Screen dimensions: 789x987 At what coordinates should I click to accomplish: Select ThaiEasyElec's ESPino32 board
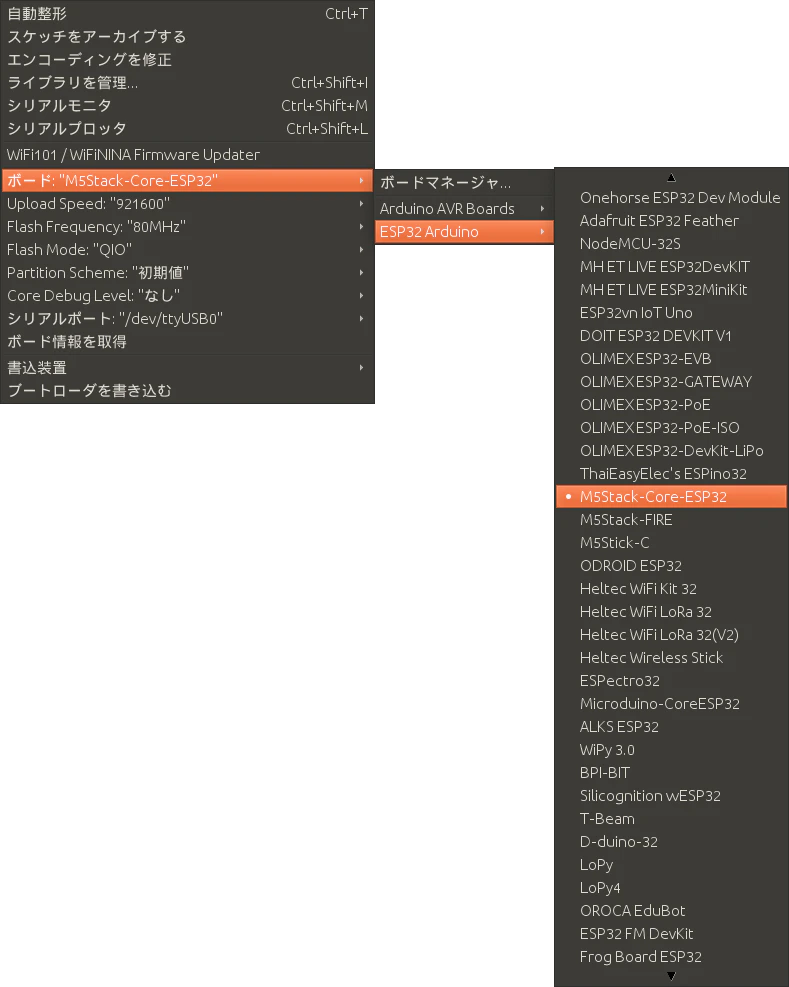671,473
